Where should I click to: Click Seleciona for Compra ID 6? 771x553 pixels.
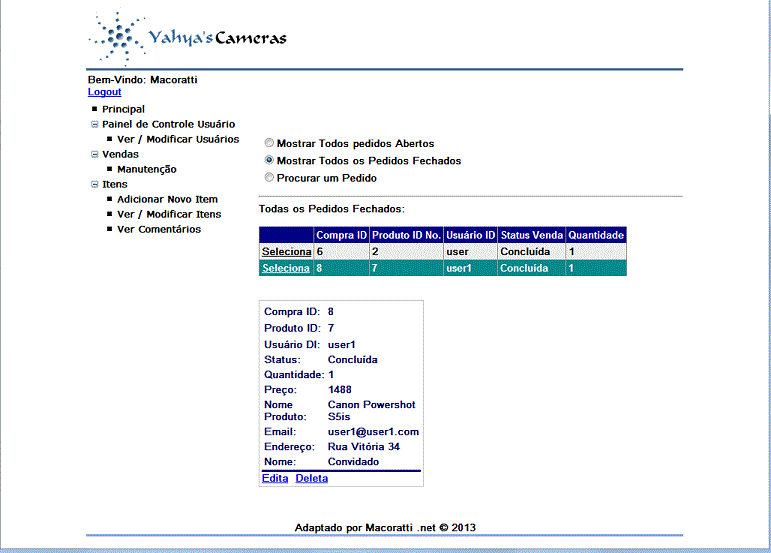coord(285,252)
